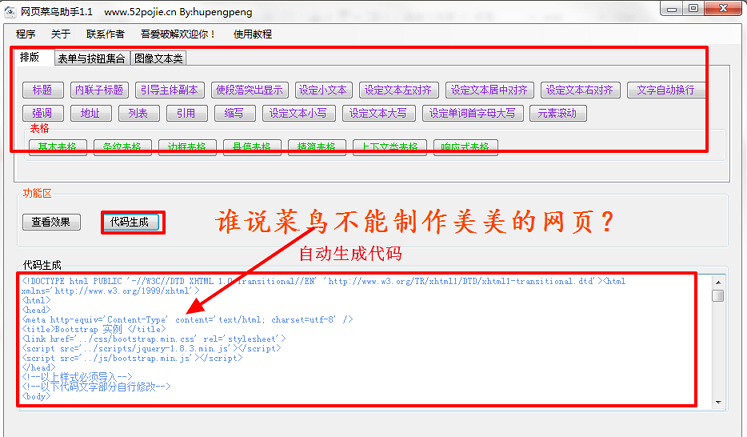Click the code area scrollbar down arrow
This screenshot has width=747, height=437.
[x=718, y=403]
